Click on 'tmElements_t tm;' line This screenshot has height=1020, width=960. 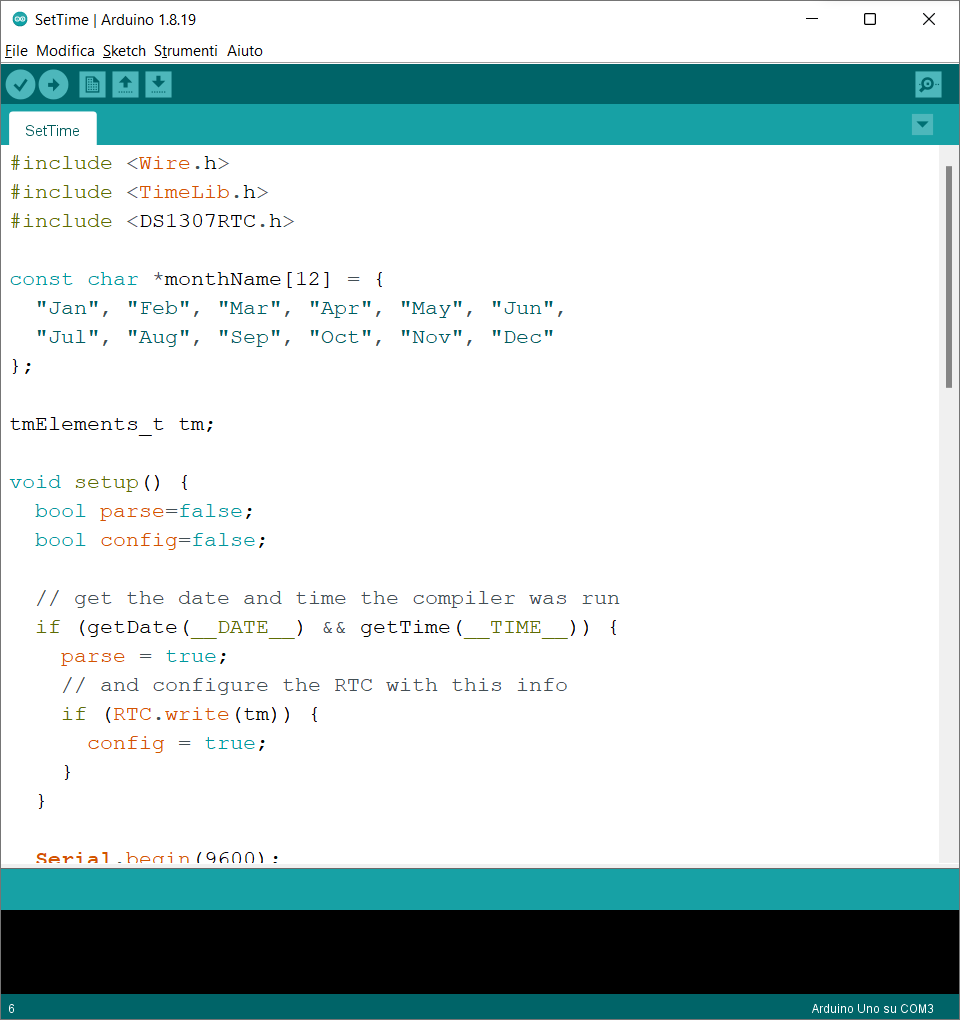[x=112, y=425]
